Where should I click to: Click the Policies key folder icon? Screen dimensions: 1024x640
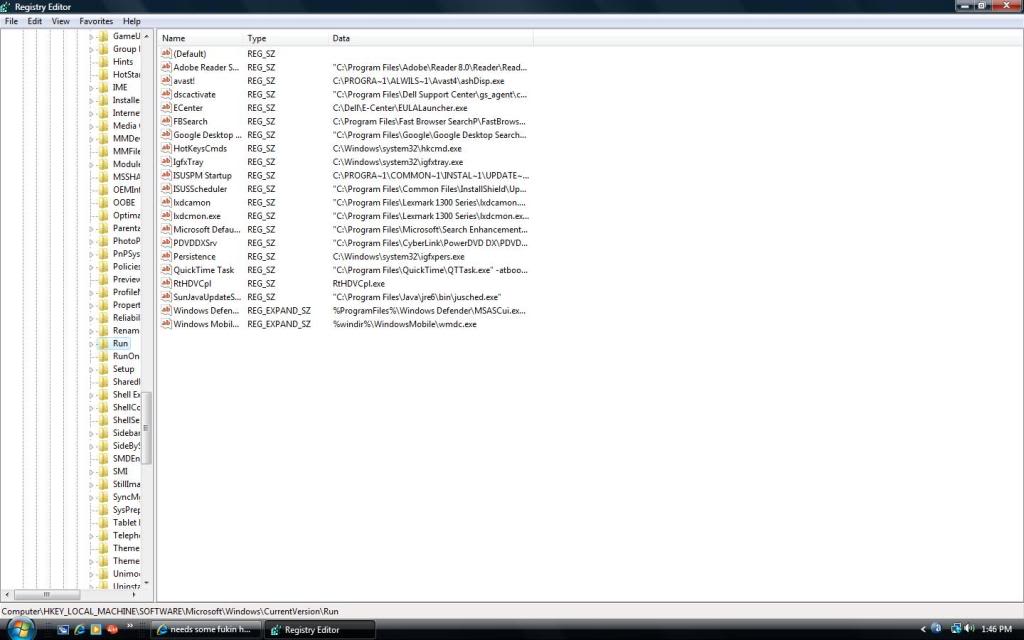pos(103,266)
